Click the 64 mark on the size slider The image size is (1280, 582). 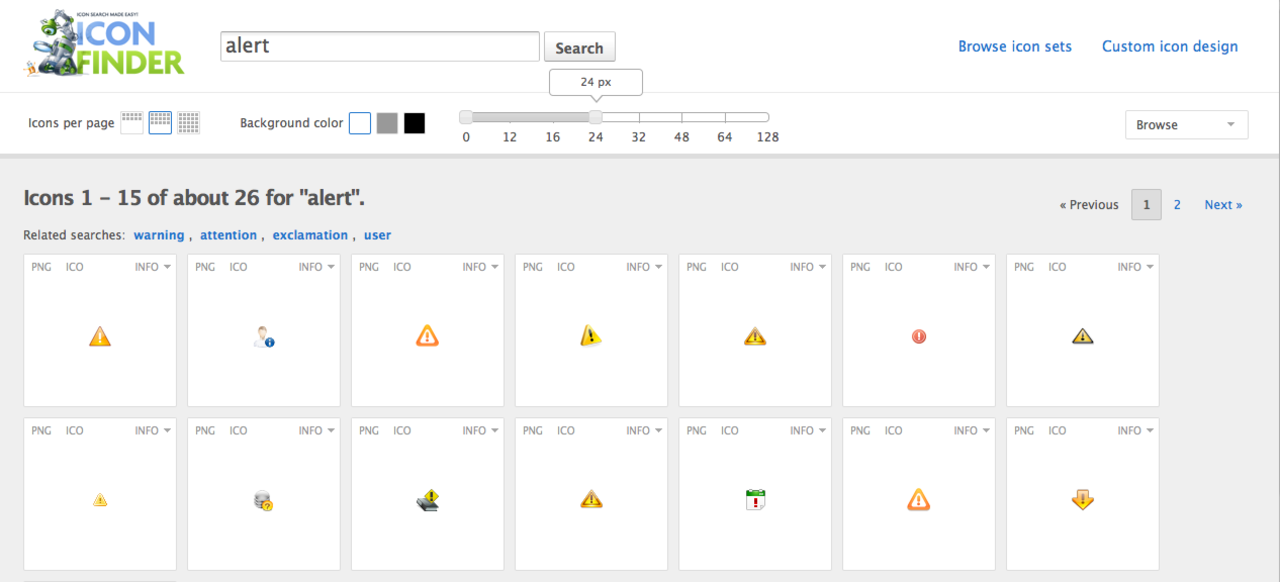pyautogui.click(x=724, y=117)
